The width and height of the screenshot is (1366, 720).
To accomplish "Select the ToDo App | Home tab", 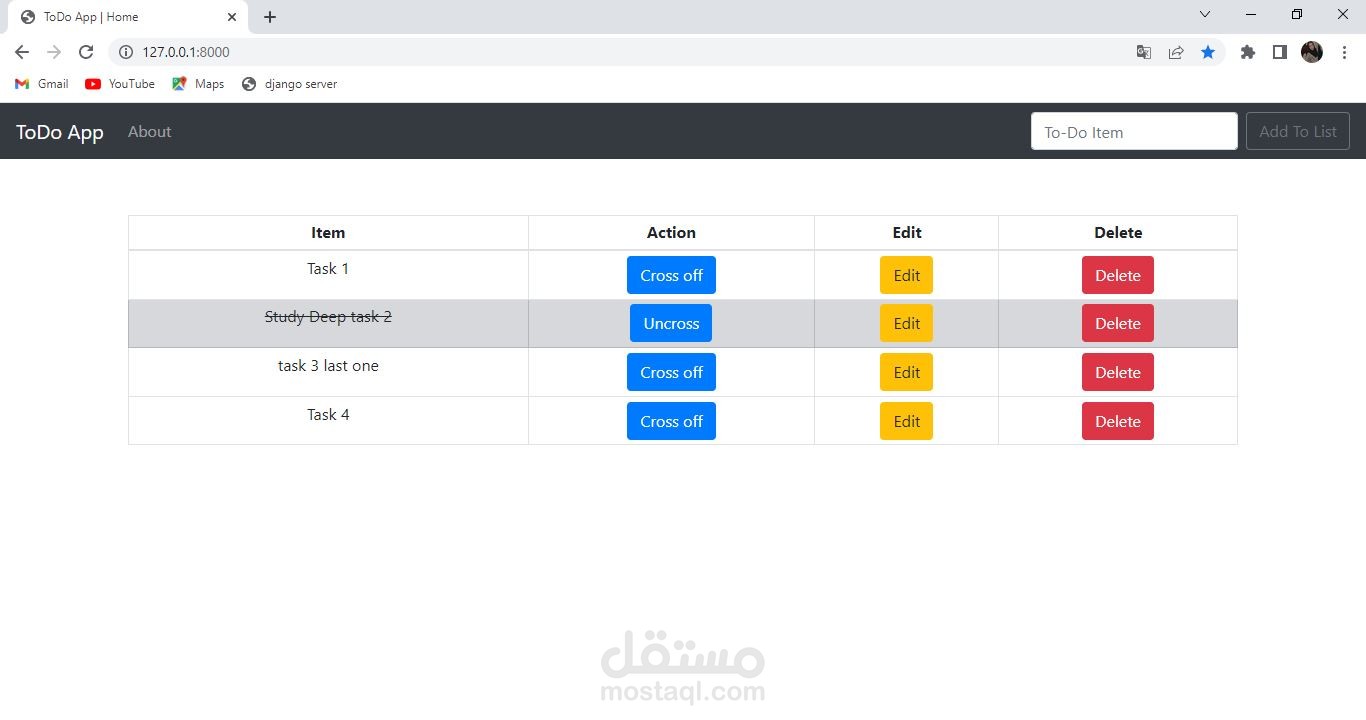I will tap(127, 17).
